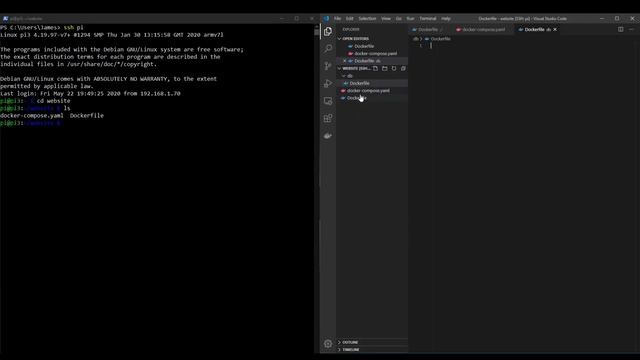Open the Run and Debug view
640x360 pixels.
328,84
